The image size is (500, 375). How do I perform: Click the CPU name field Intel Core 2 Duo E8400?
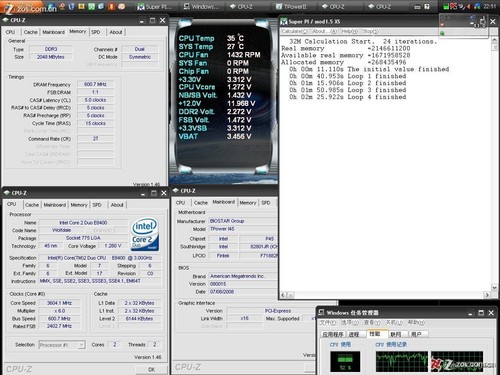(83, 223)
